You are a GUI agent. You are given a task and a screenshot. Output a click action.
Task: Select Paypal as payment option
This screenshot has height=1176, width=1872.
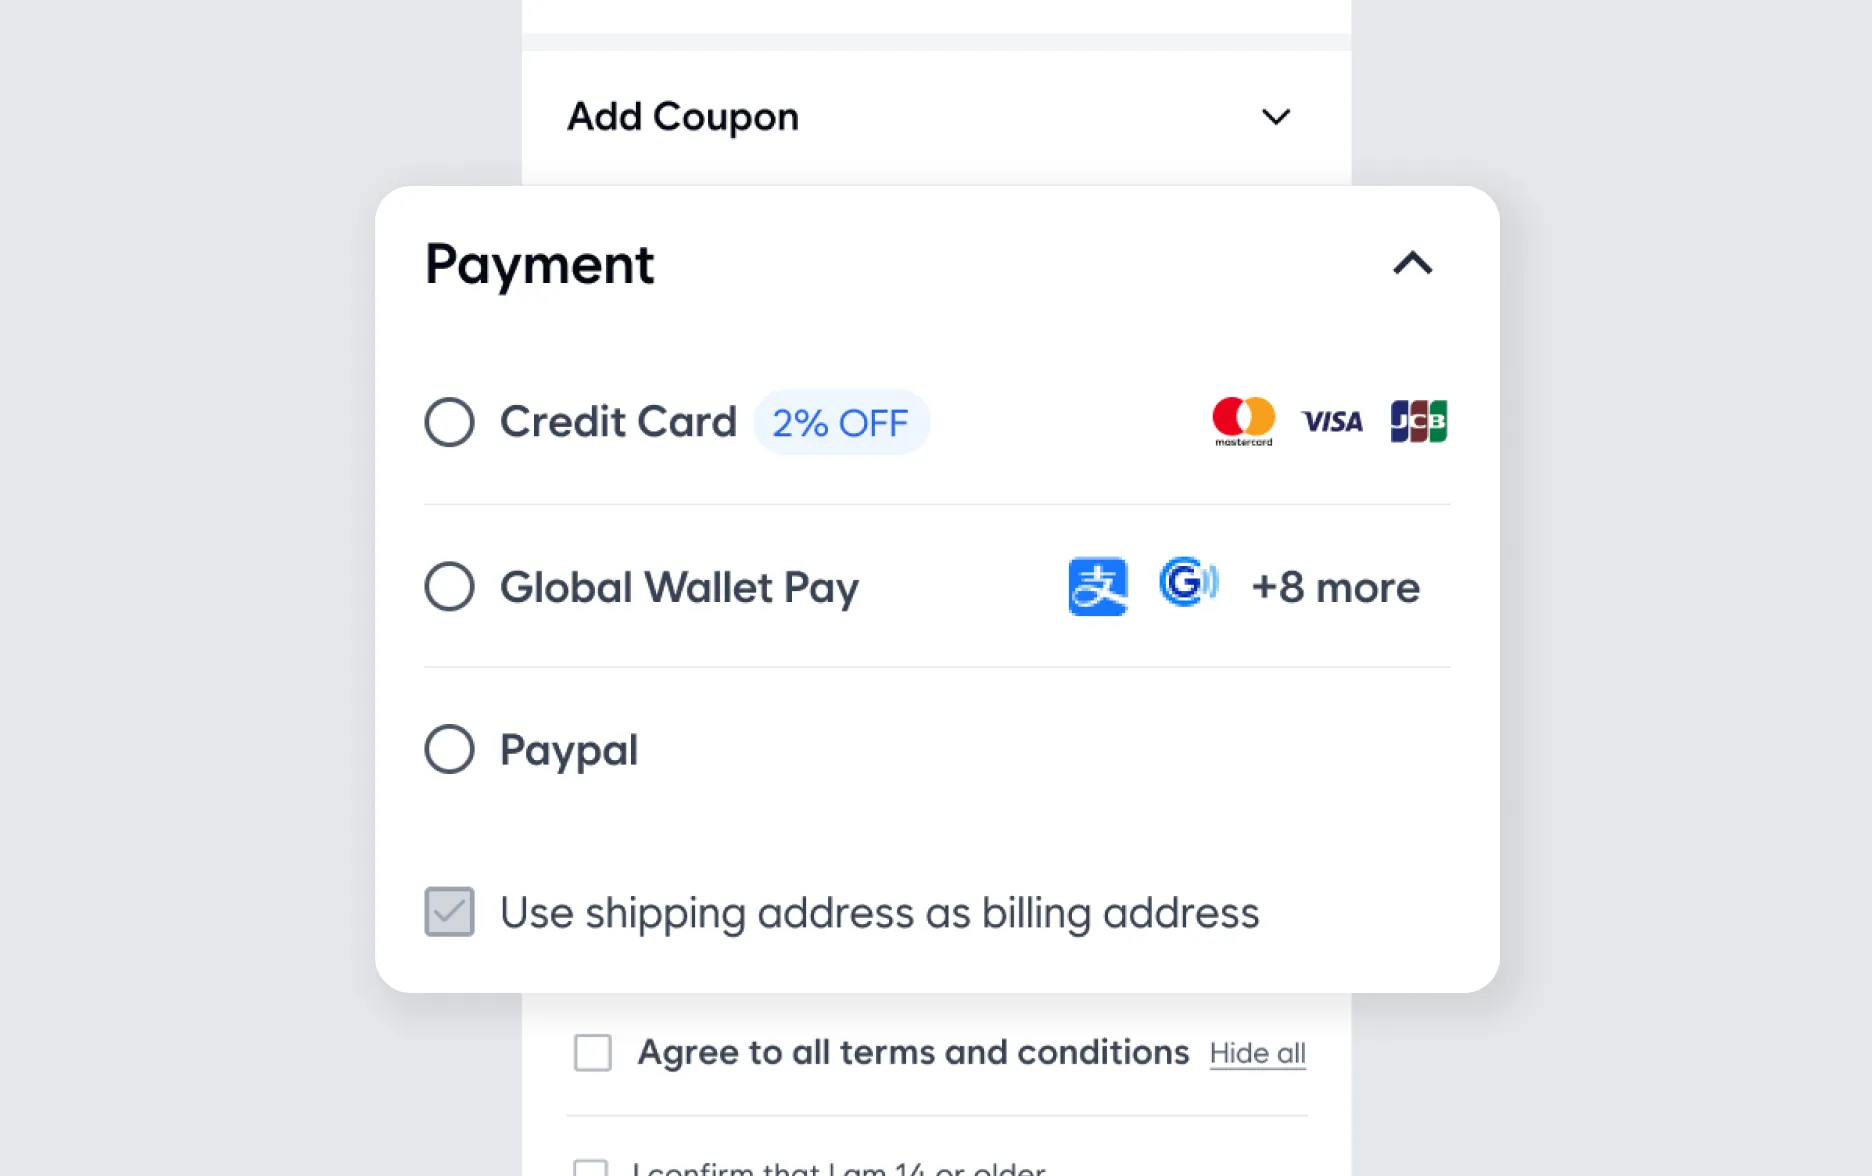[x=449, y=750]
